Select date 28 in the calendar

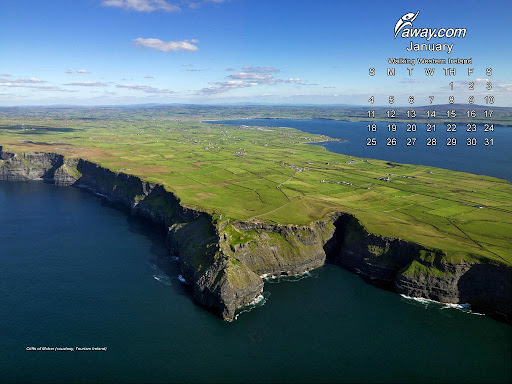pyautogui.click(x=431, y=142)
